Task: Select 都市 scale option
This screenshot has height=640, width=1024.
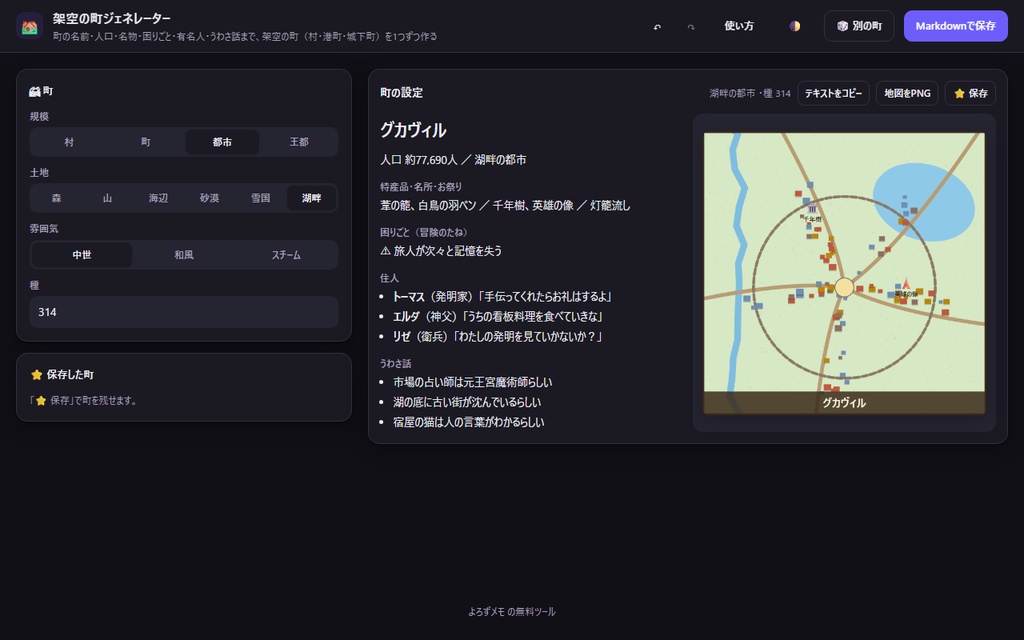Action: pos(222,142)
